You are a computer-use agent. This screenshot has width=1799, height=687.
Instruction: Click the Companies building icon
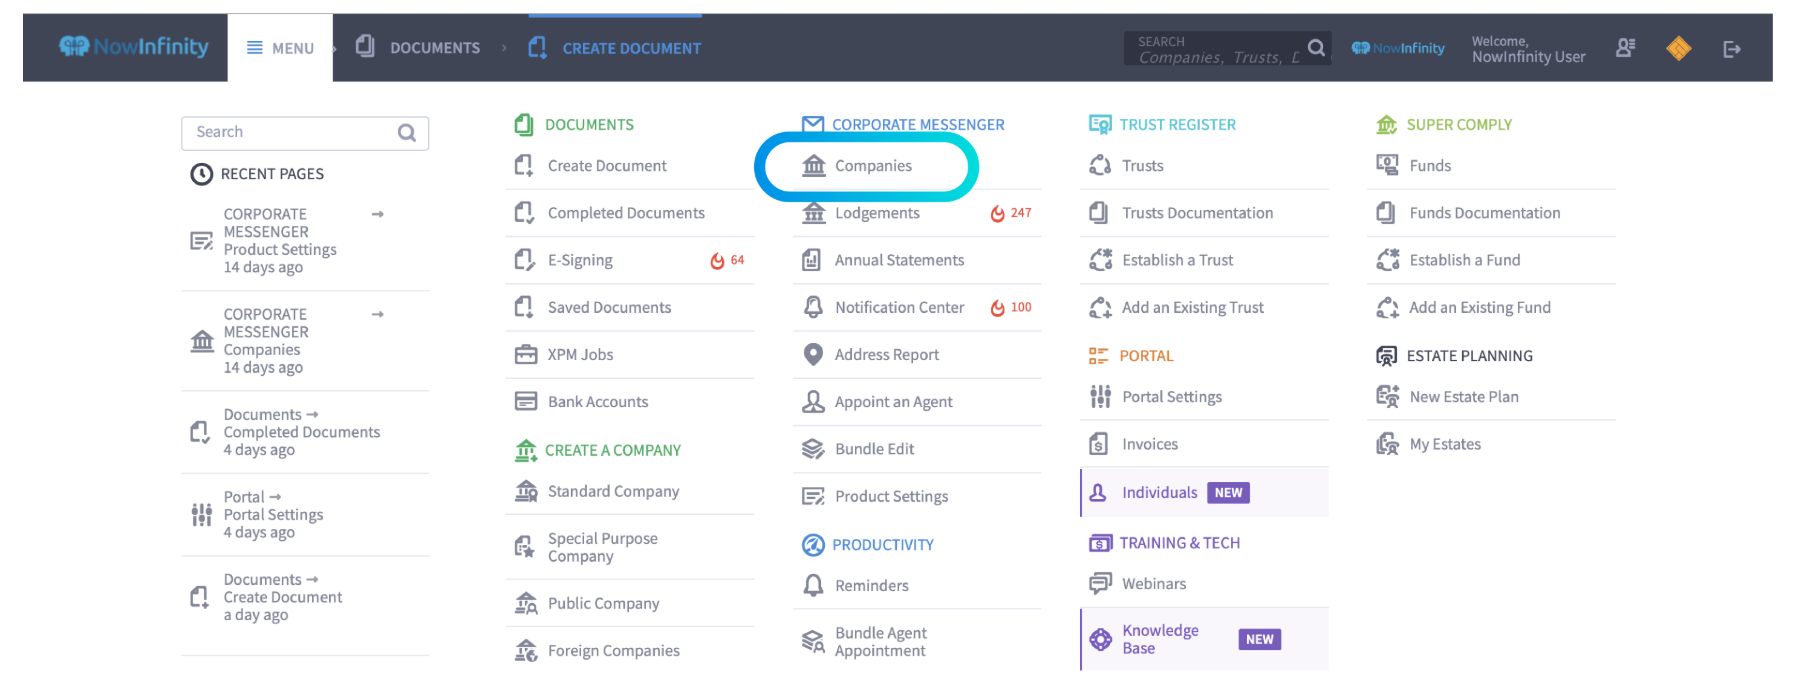point(814,166)
